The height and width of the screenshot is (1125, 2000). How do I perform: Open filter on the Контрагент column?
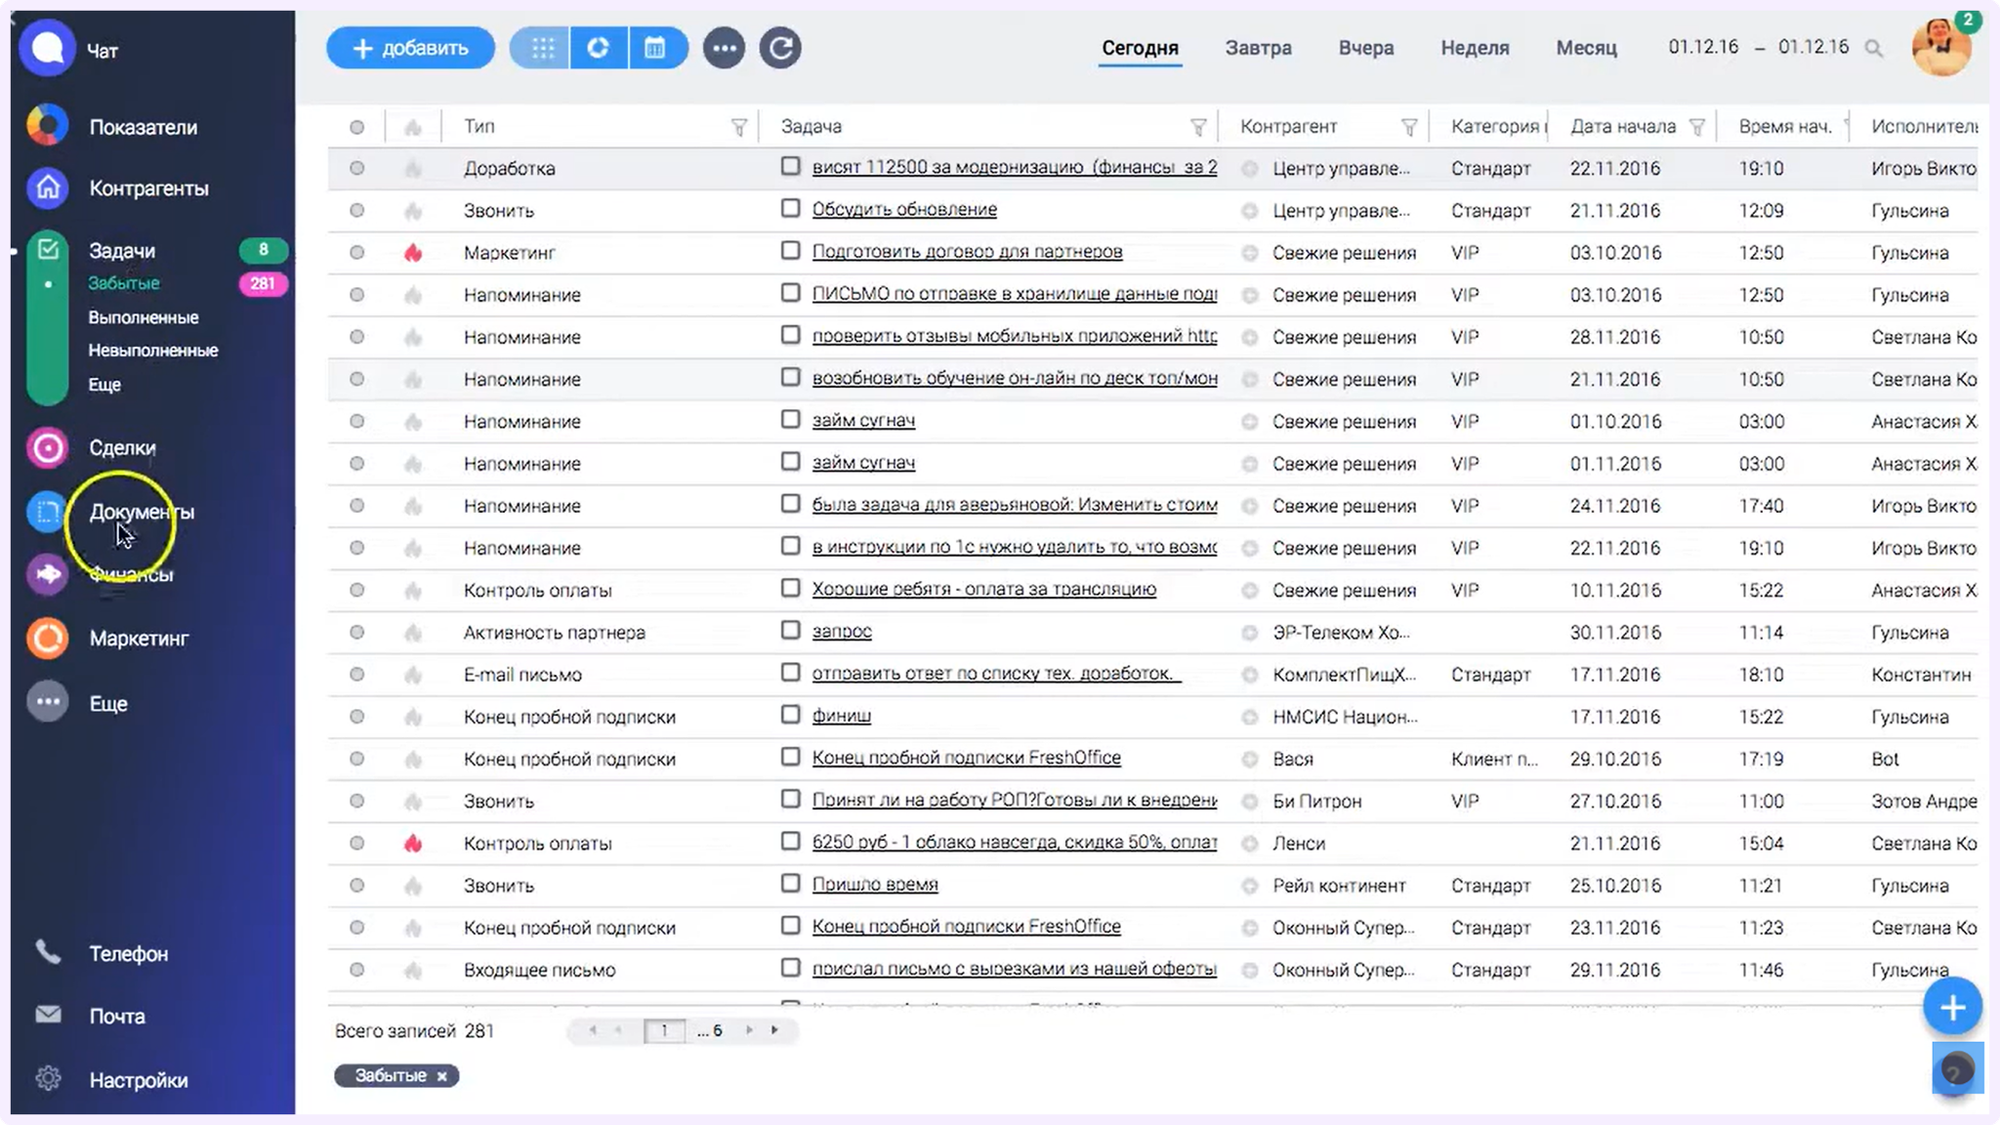click(x=1409, y=127)
